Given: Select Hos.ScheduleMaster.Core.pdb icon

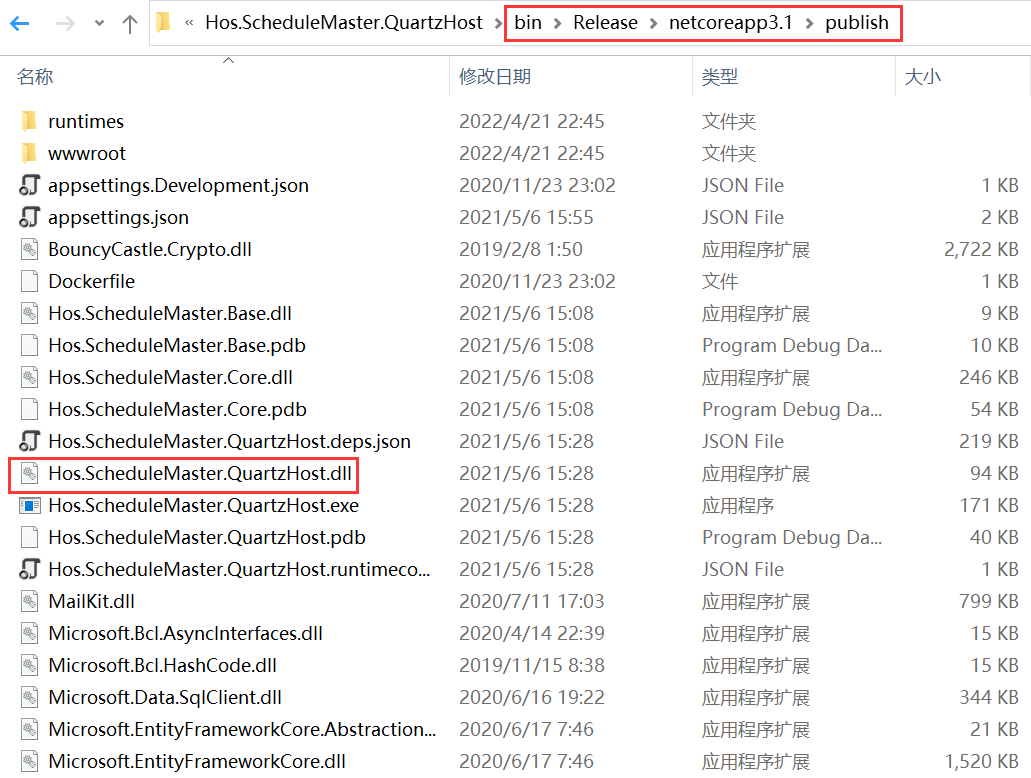Looking at the screenshot, I should pos(30,409).
